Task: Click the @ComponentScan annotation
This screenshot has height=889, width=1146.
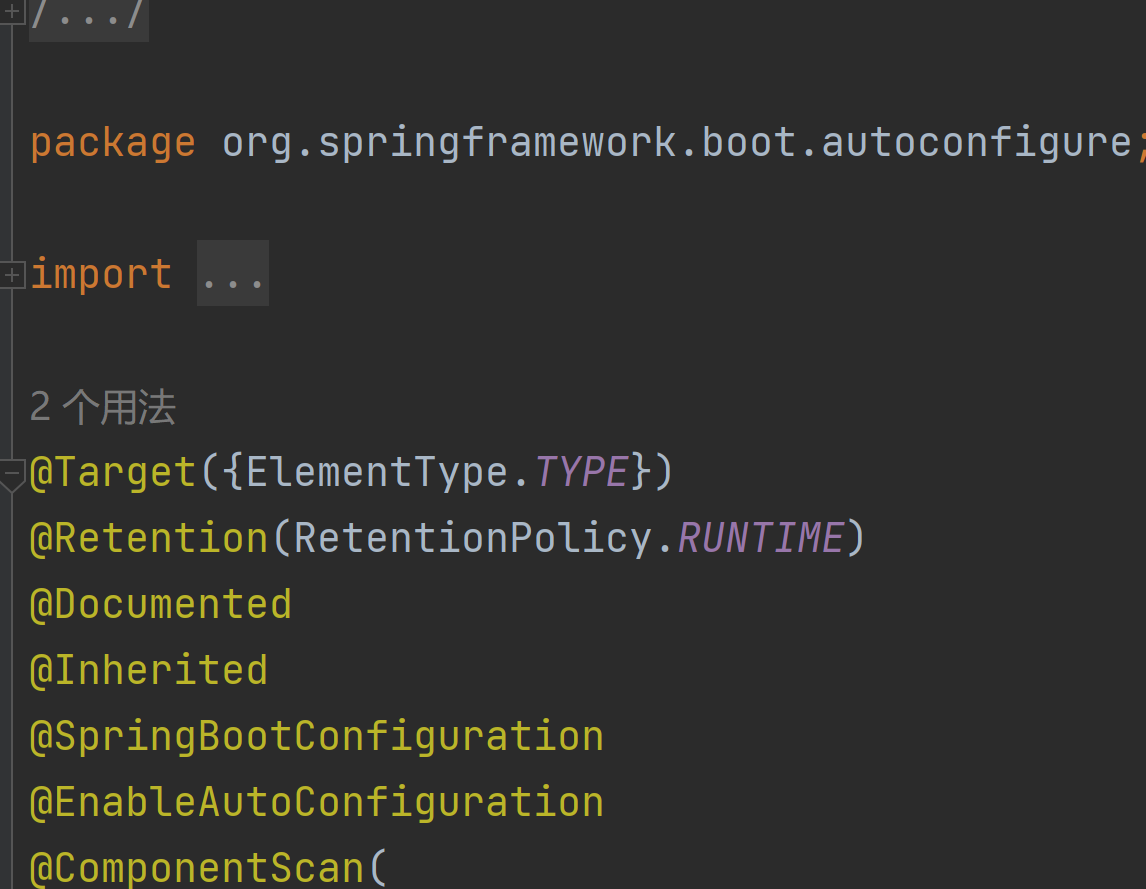Action: tap(197, 869)
